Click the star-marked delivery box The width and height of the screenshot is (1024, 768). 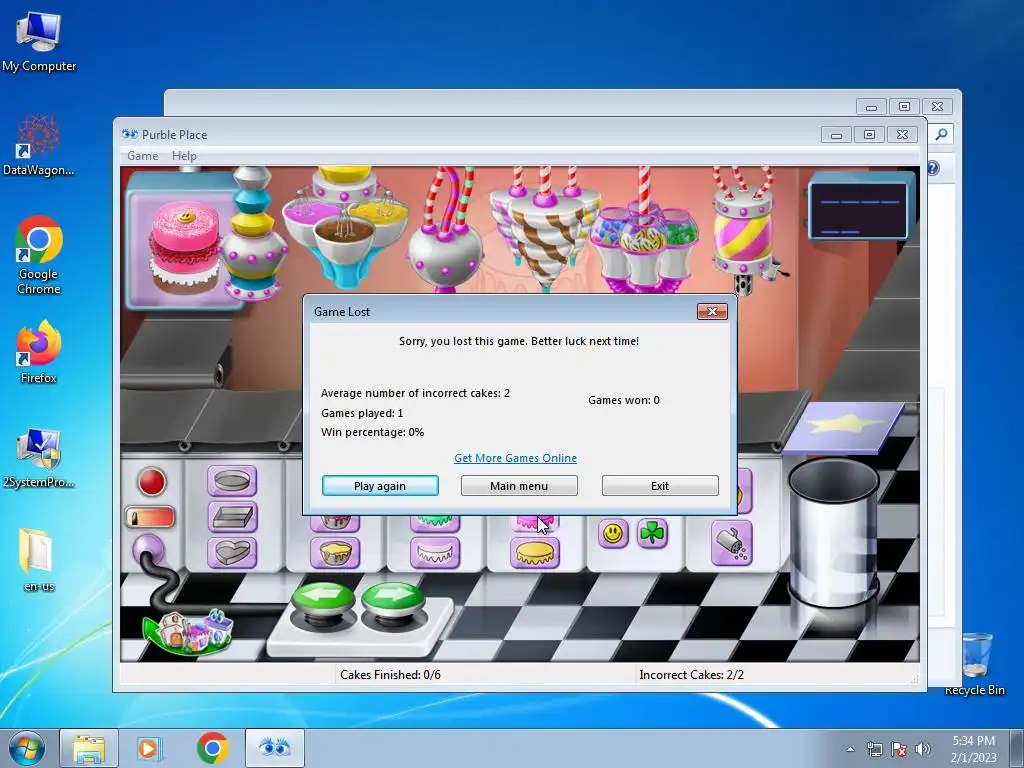tap(843, 428)
